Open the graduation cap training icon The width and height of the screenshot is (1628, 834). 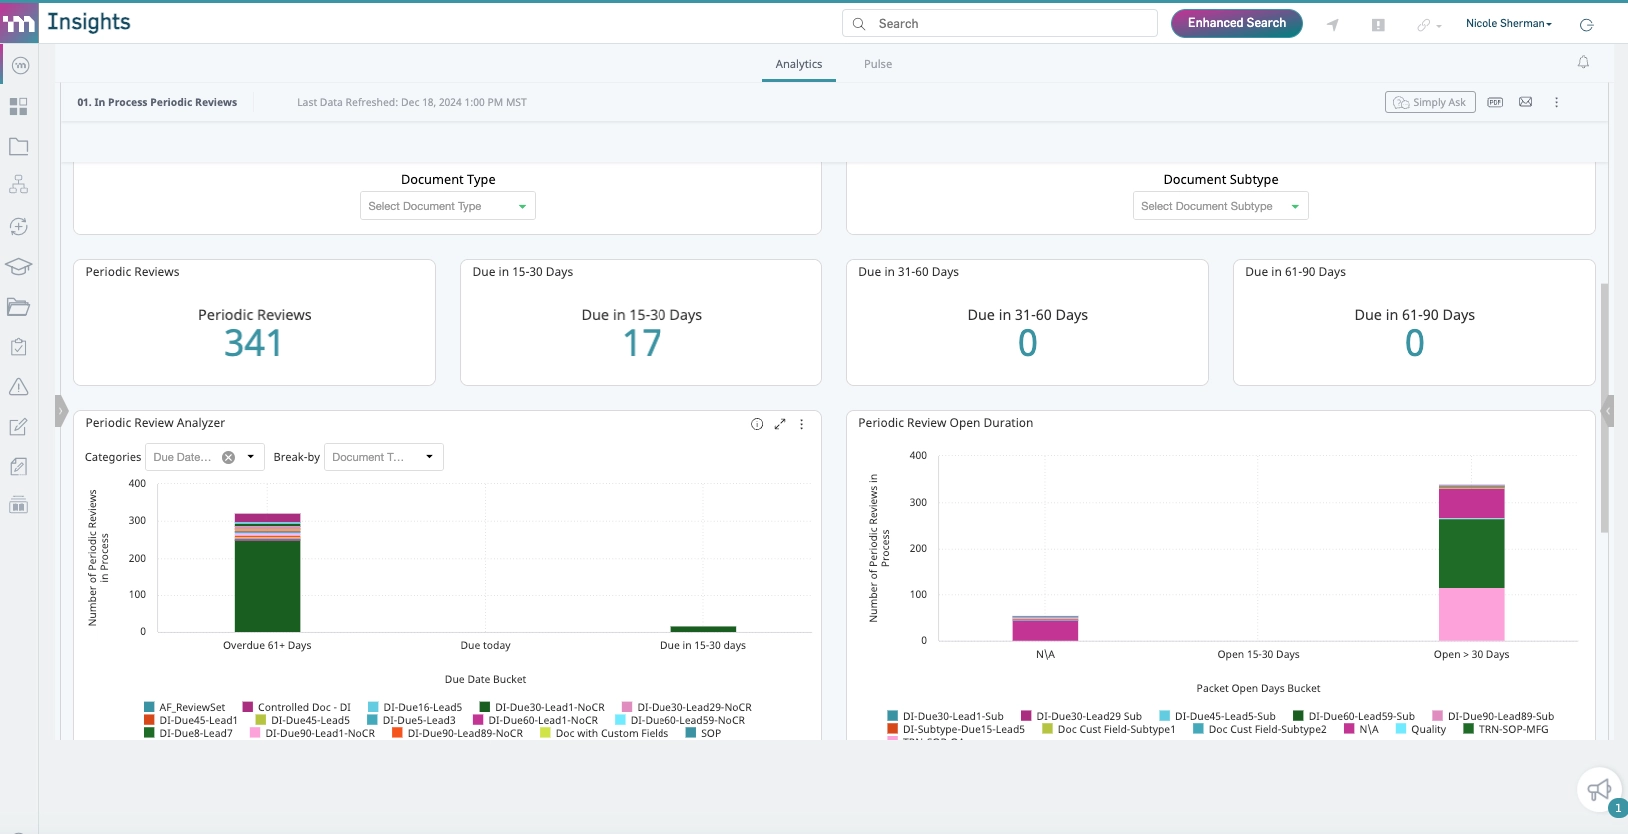pyautogui.click(x=18, y=266)
